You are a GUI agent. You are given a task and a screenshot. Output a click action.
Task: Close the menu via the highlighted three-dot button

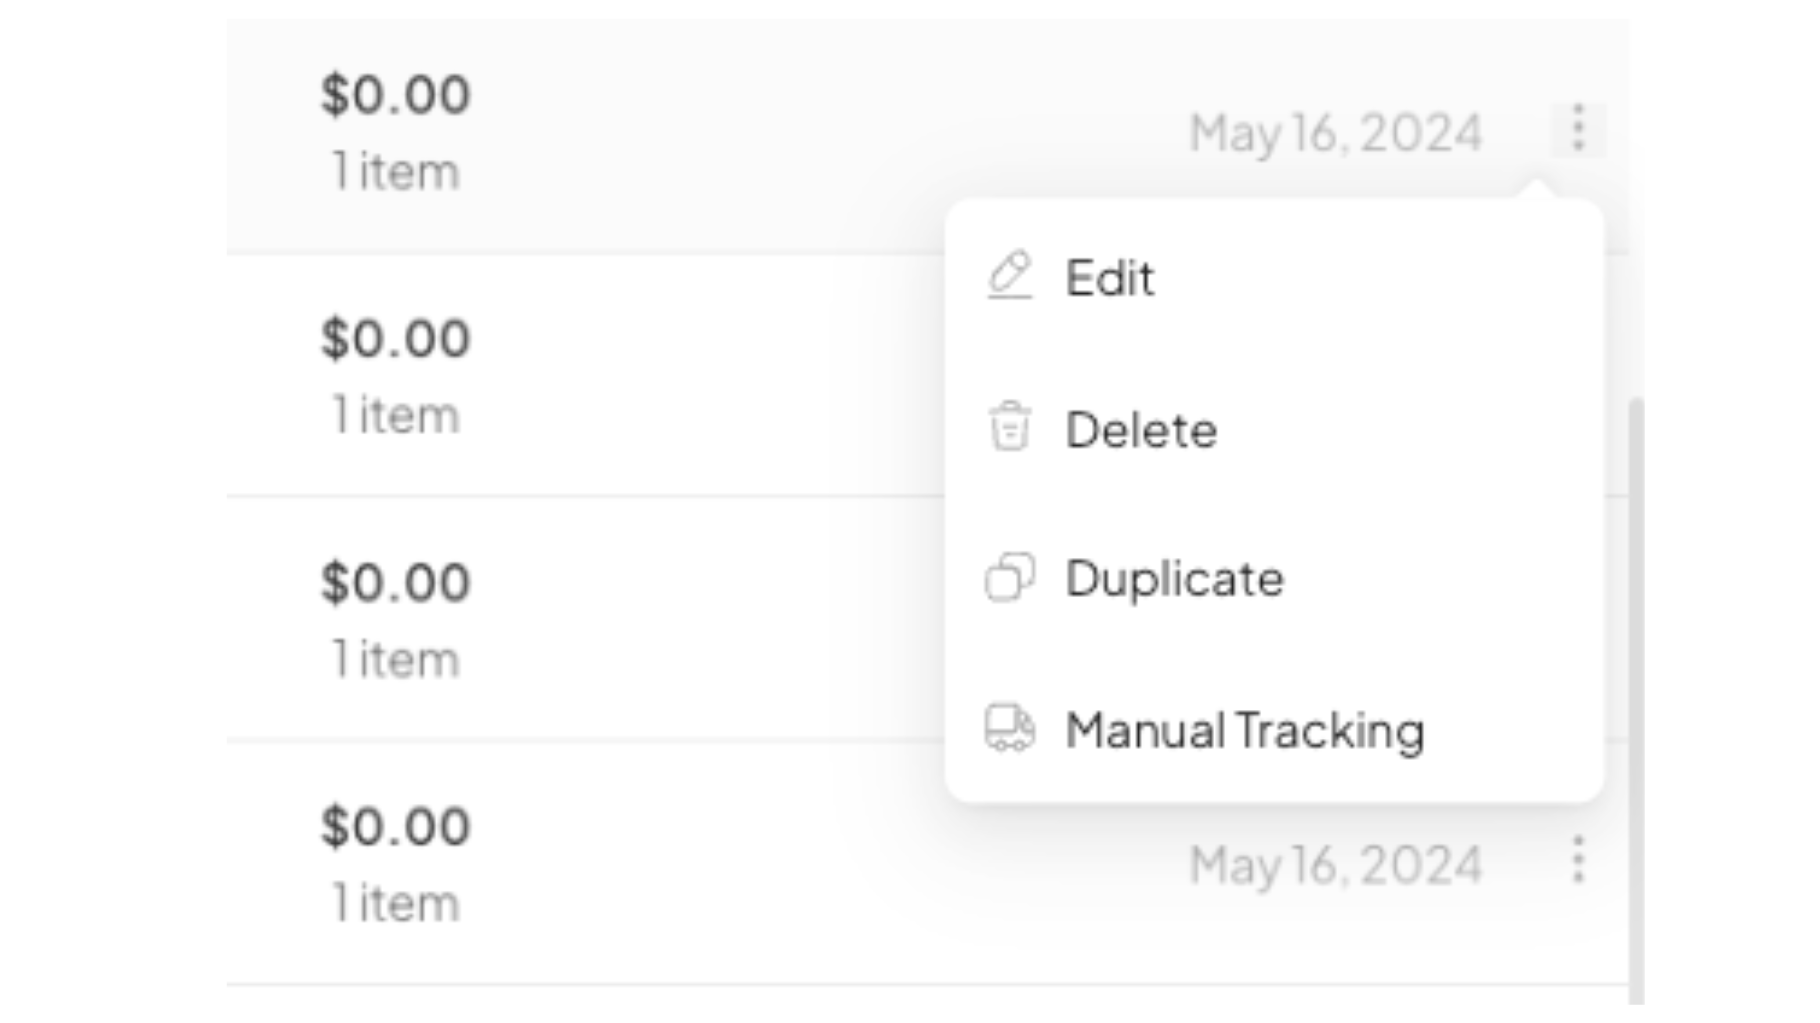click(1577, 129)
